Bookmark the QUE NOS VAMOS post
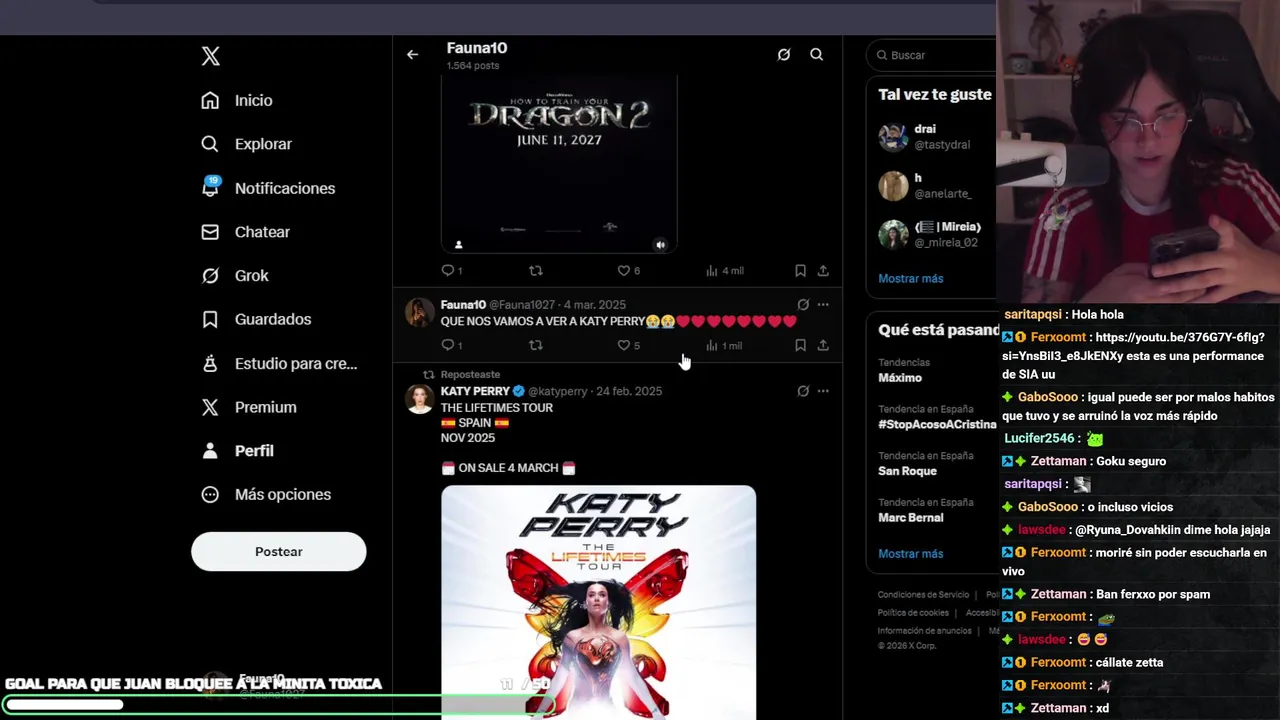1280x720 pixels. click(800, 346)
